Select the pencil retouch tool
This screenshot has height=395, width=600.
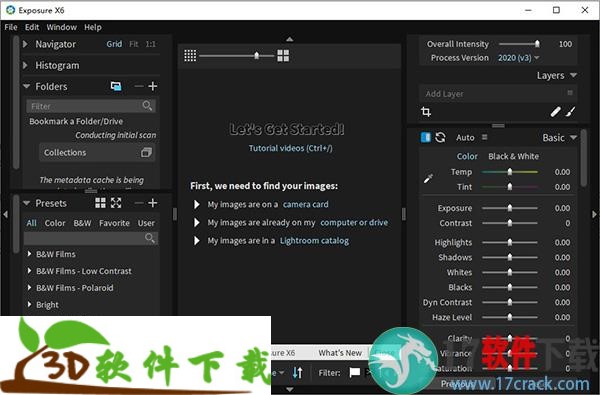(555, 112)
